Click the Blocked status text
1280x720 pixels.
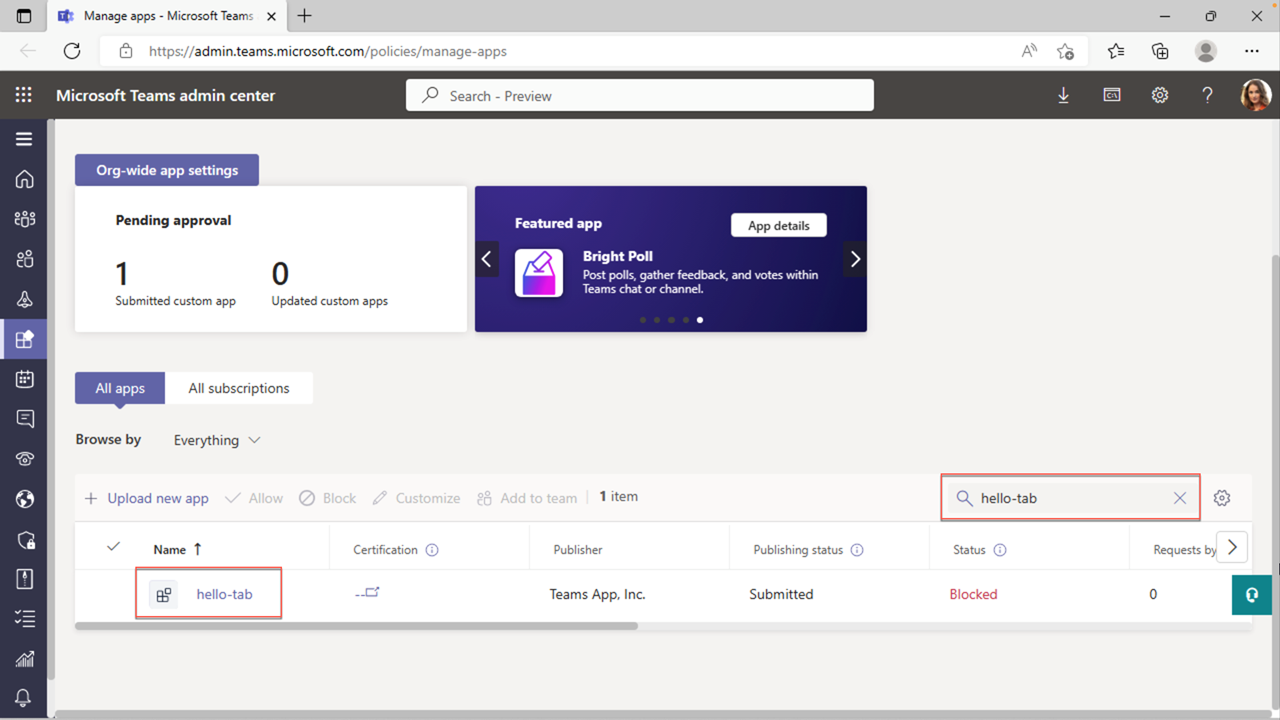tap(973, 594)
